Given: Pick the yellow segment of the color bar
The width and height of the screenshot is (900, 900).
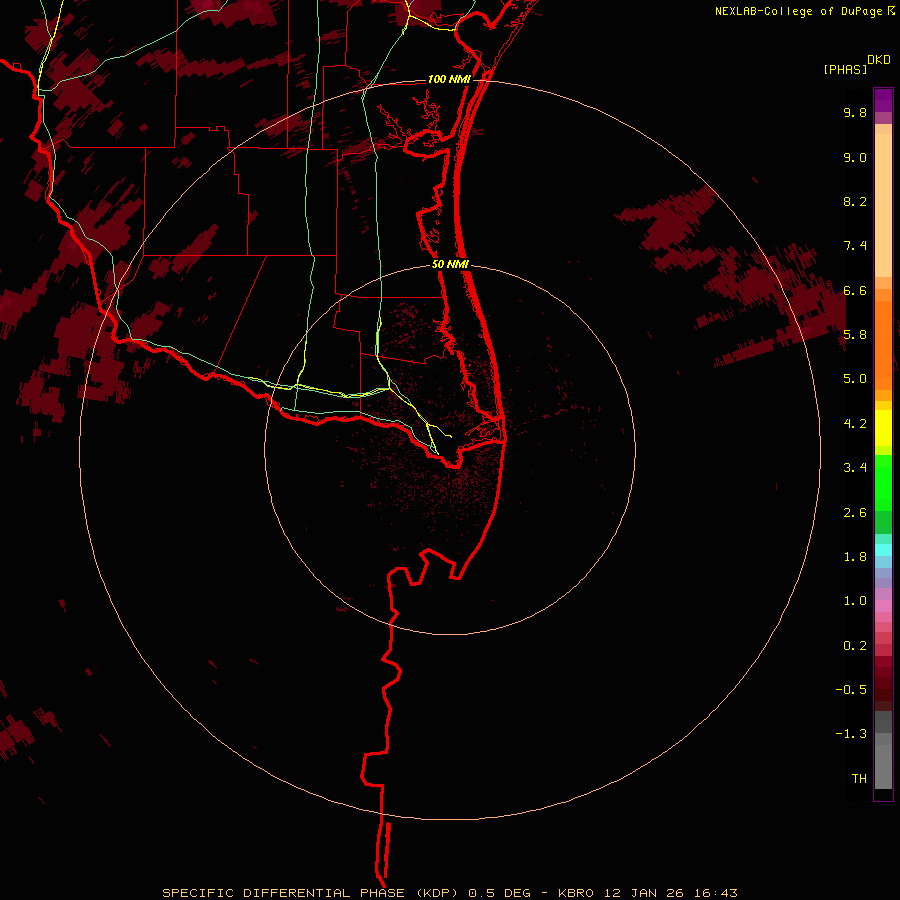Looking at the screenshot, I should tap(883, 428).
